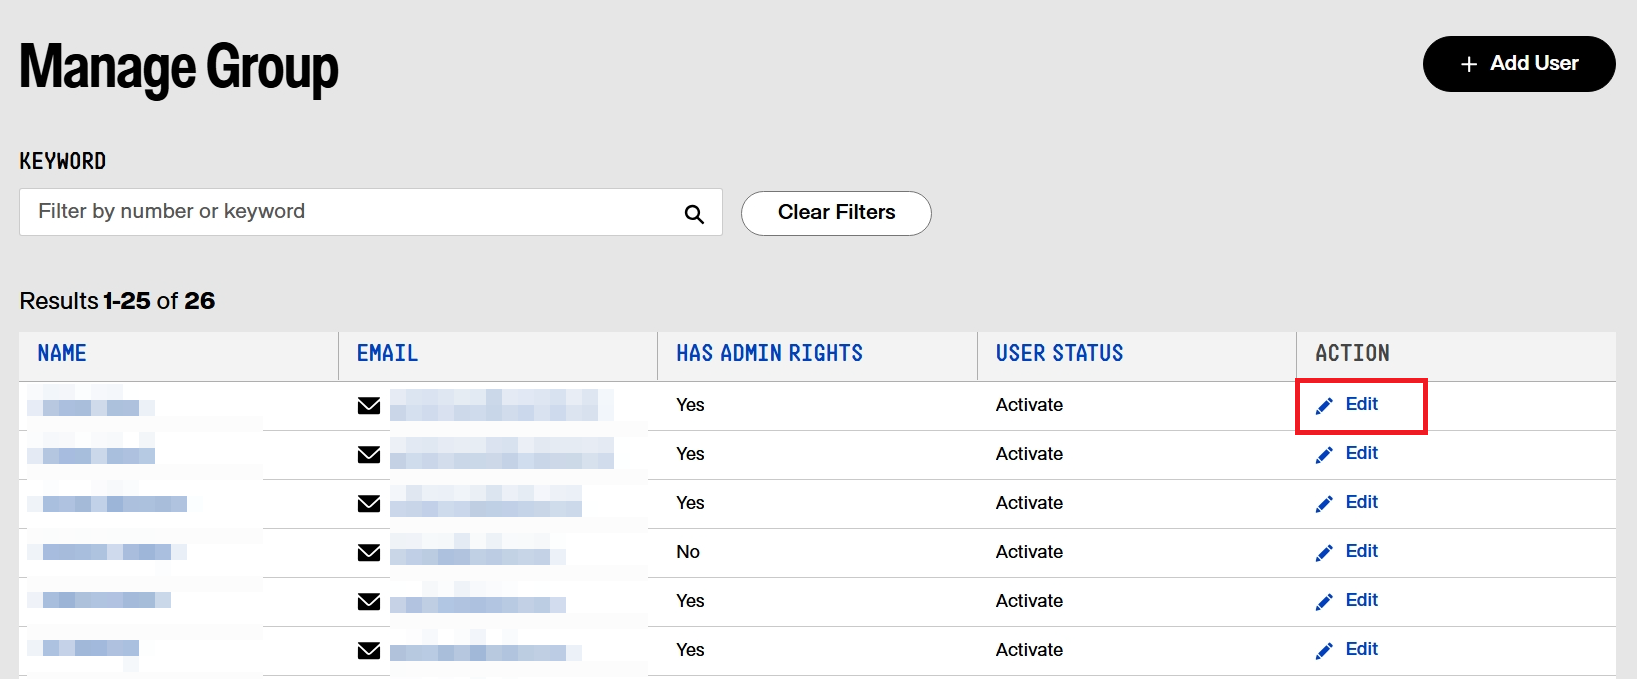This screenshot has width=1637, height=679.
Task: Sort the table by NAME column
Action: point(62,353)
